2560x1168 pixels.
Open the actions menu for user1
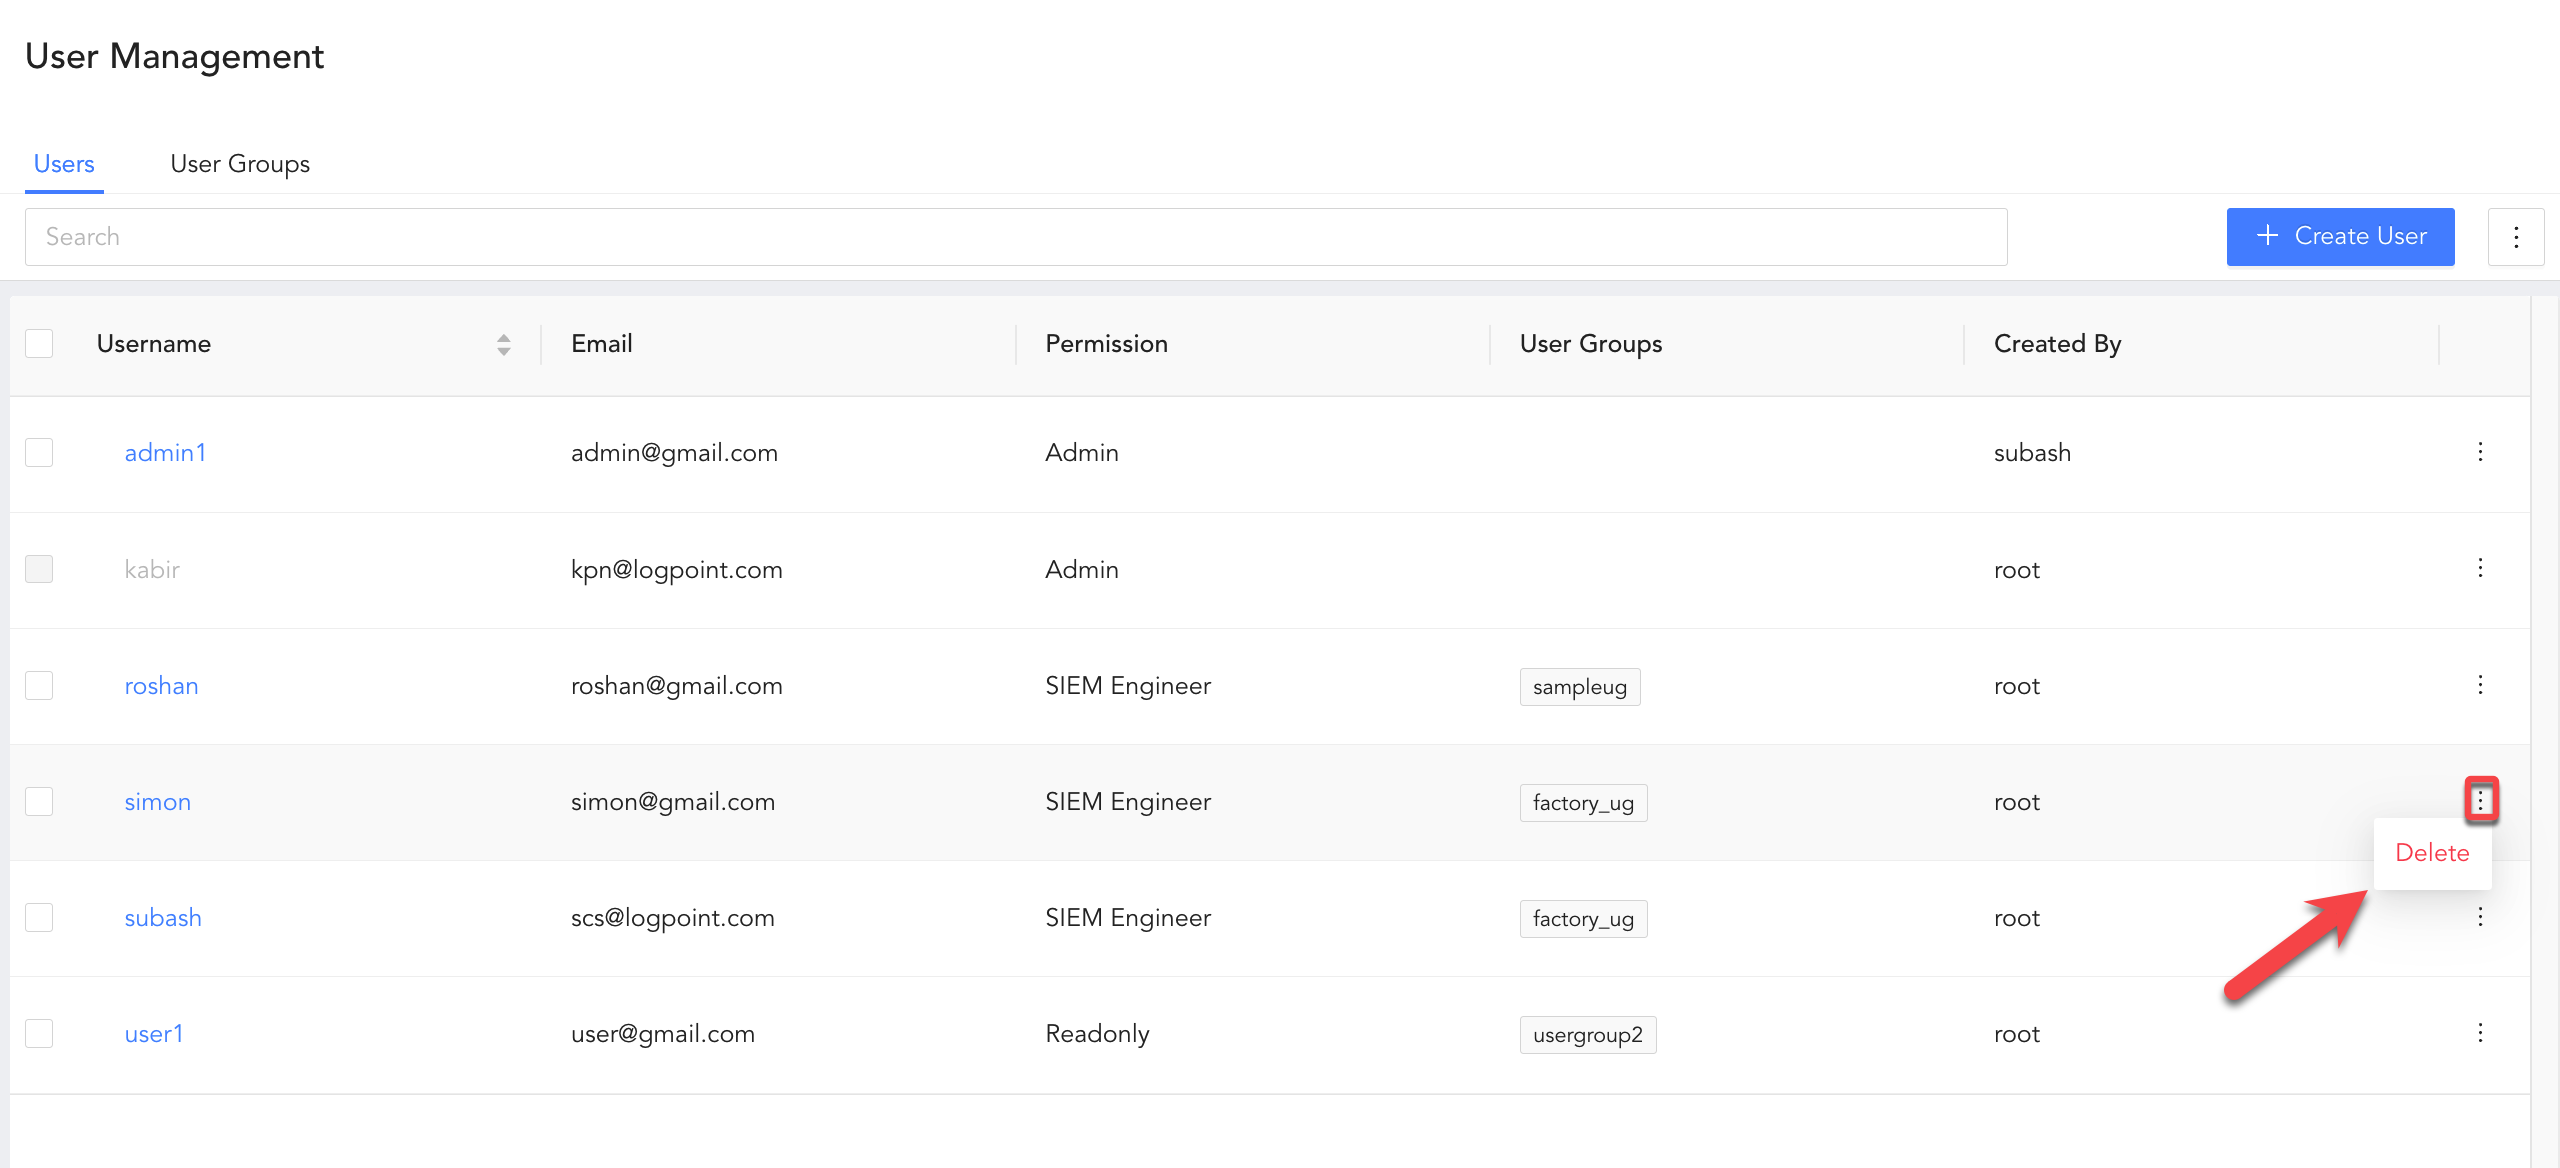click(x=2480, y=1033)
